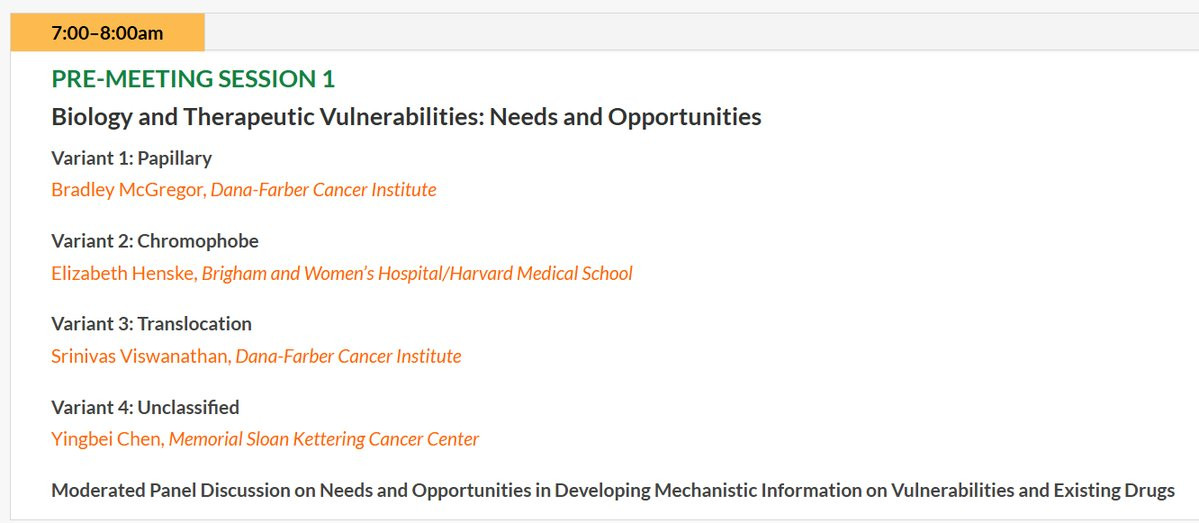The image size is (1199, 523).
Task: Open the PRE-MEETING SESSION 1 heading
Action: point(193,79)
